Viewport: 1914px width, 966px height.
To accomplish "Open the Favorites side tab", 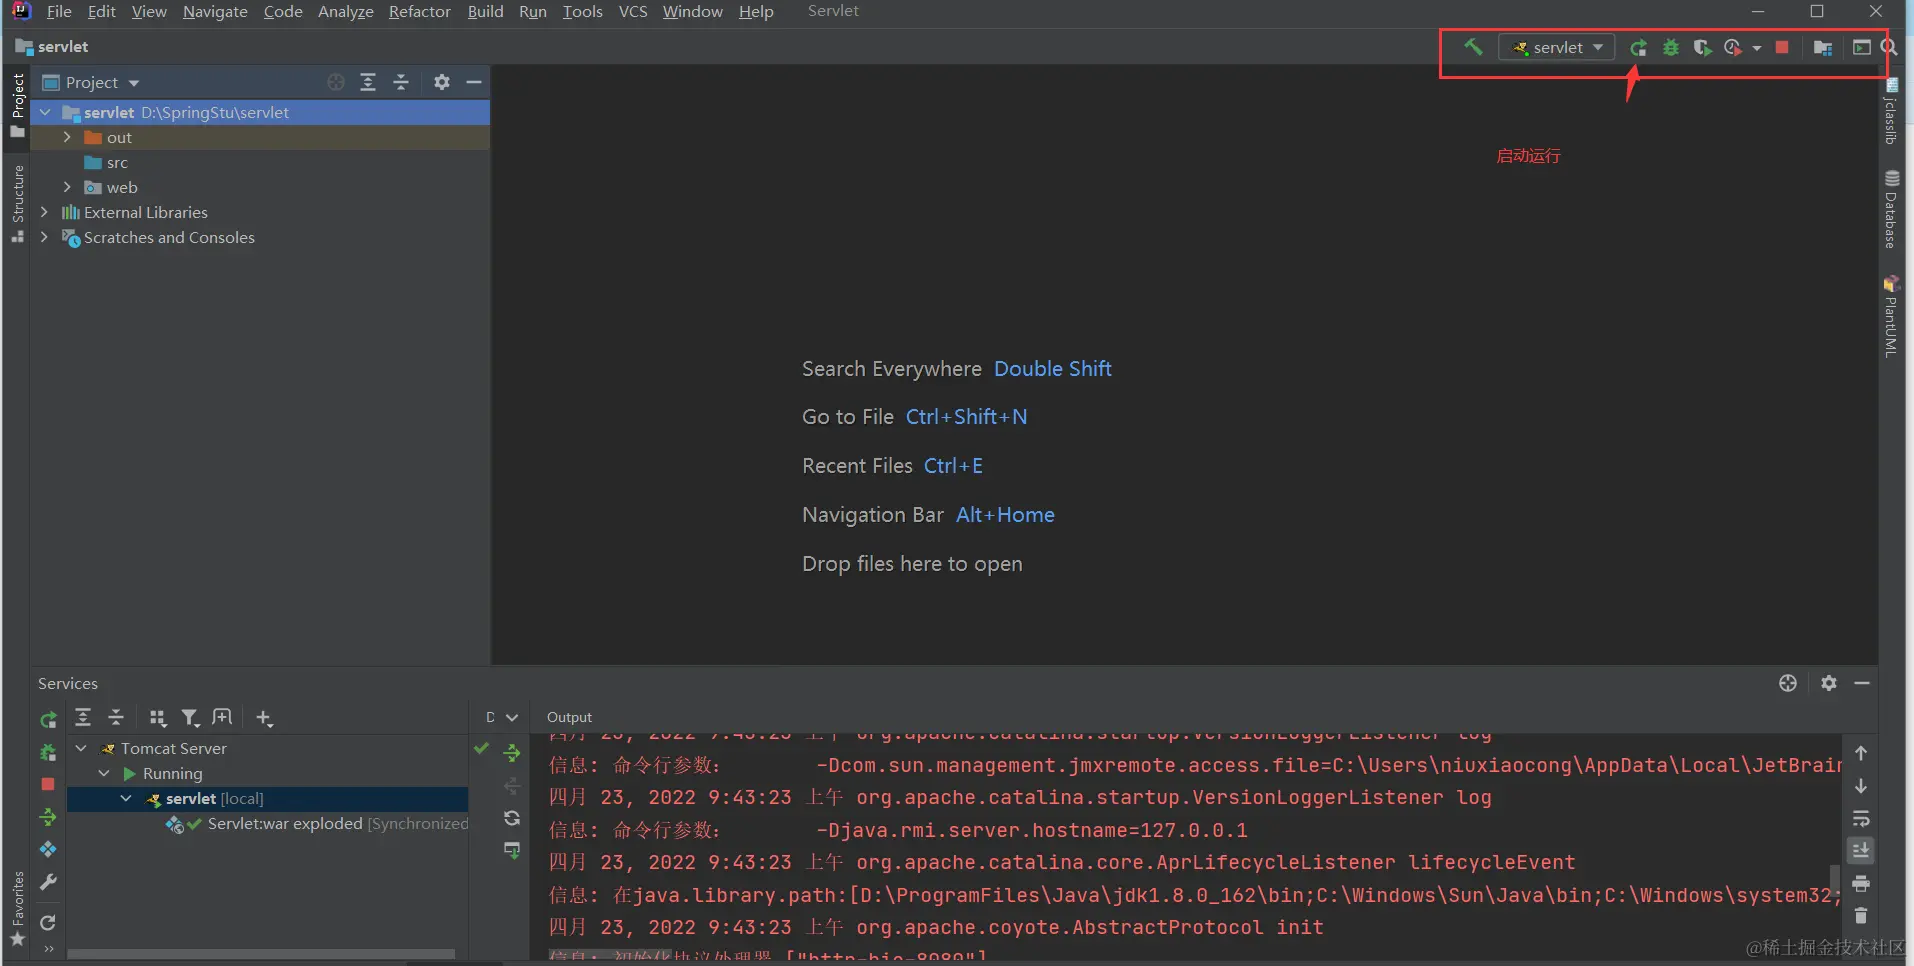I will pos(17,908).
